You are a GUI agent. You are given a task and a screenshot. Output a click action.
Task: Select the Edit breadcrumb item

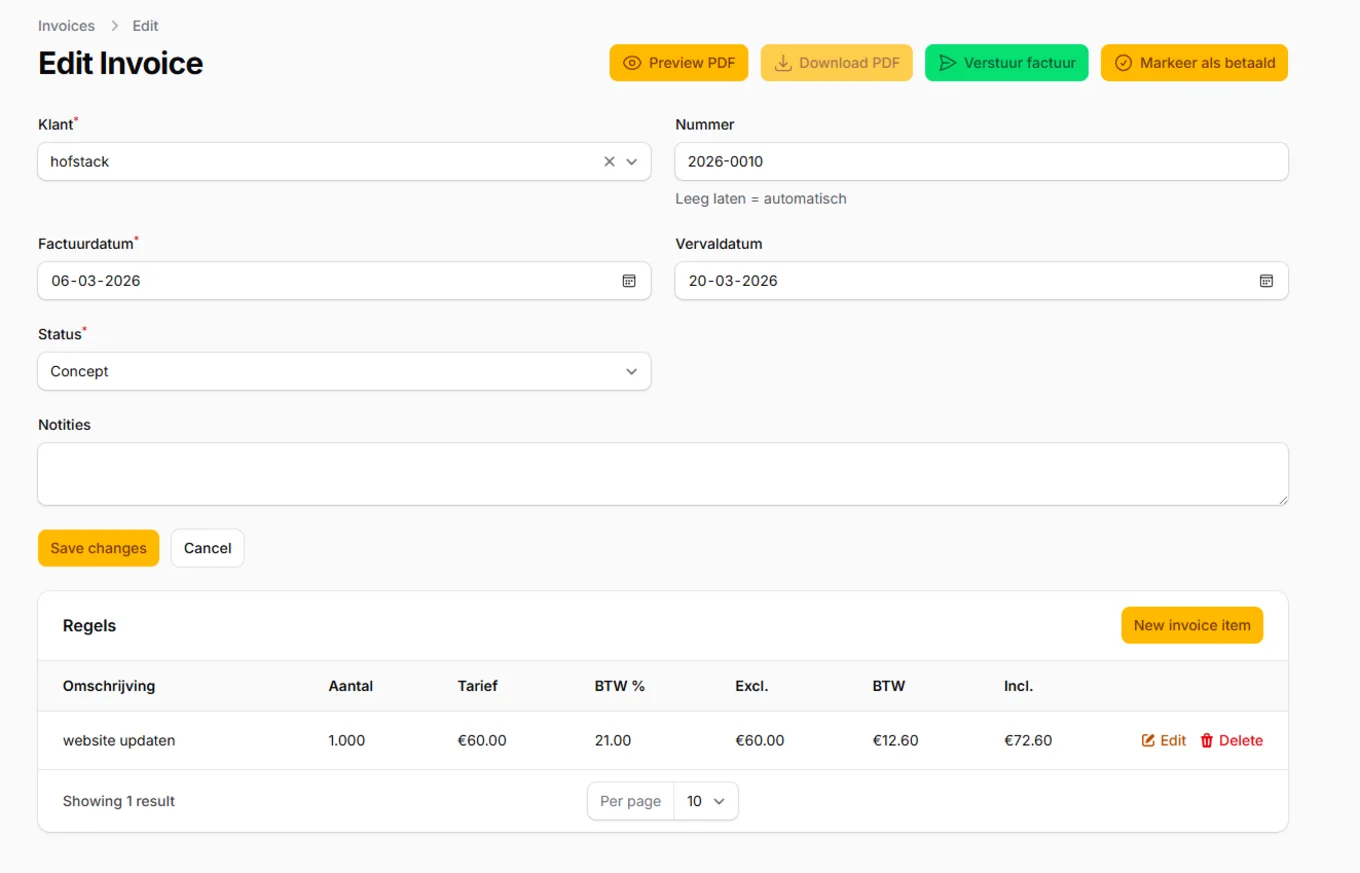(x=145, y=25)
